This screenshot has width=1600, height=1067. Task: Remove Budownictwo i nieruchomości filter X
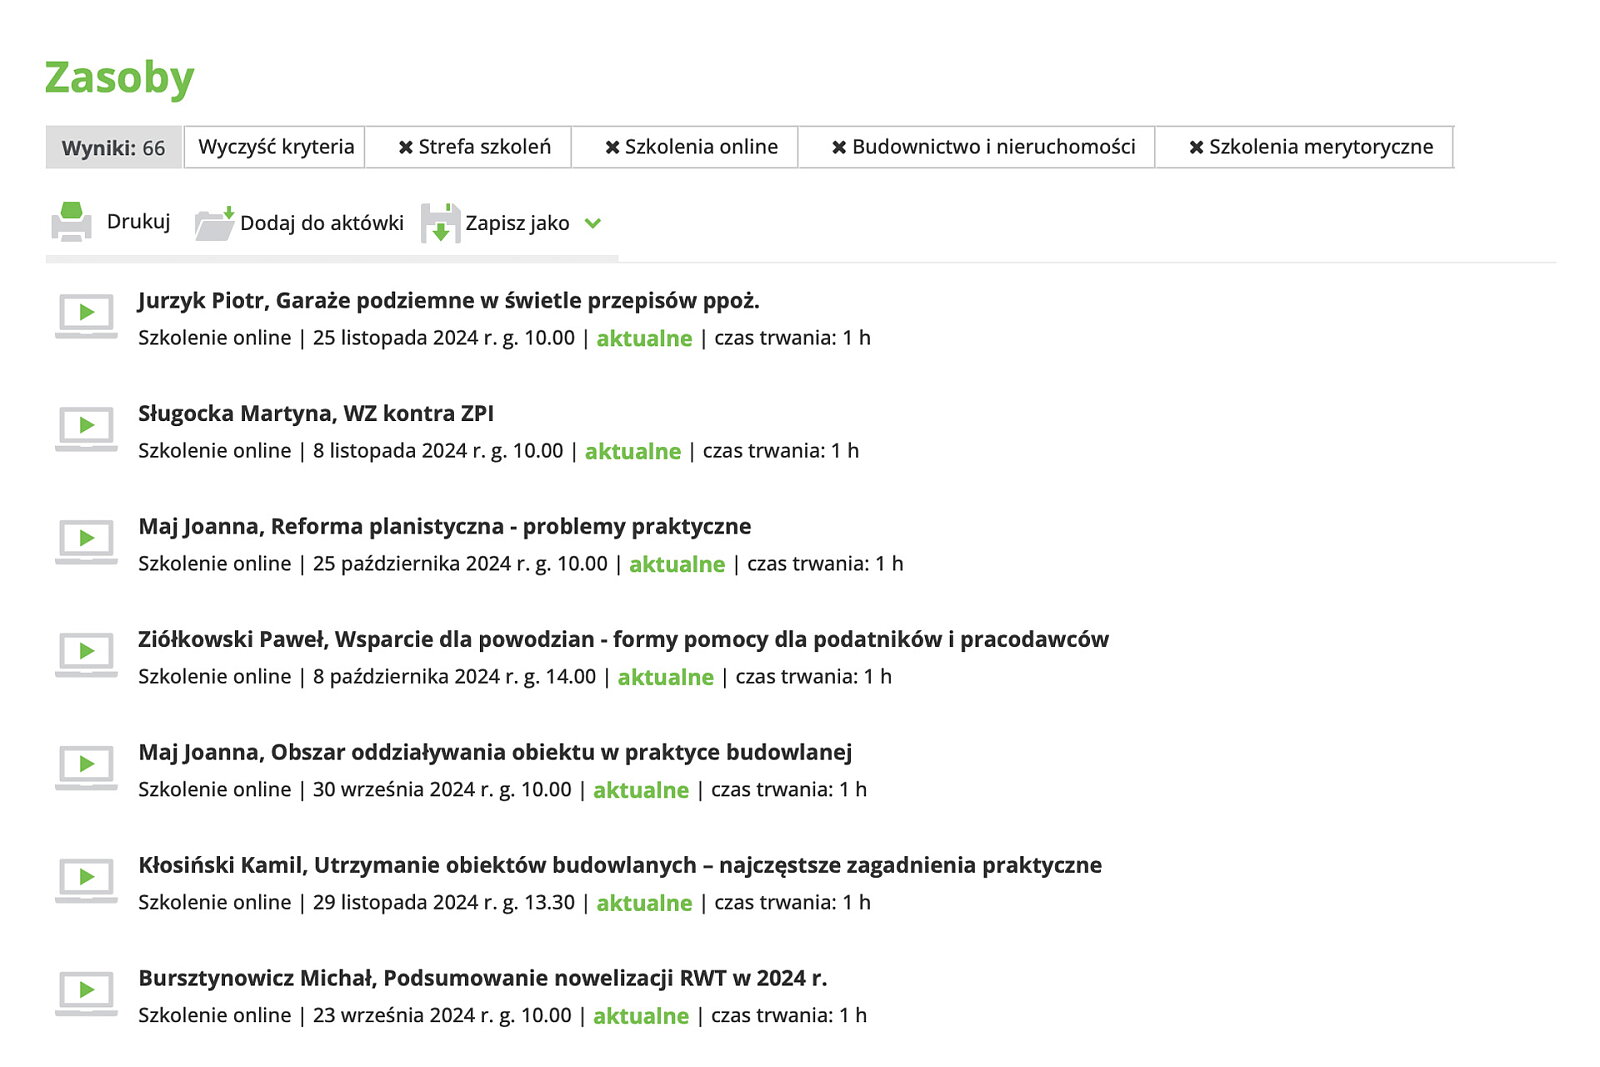(839, 148)
